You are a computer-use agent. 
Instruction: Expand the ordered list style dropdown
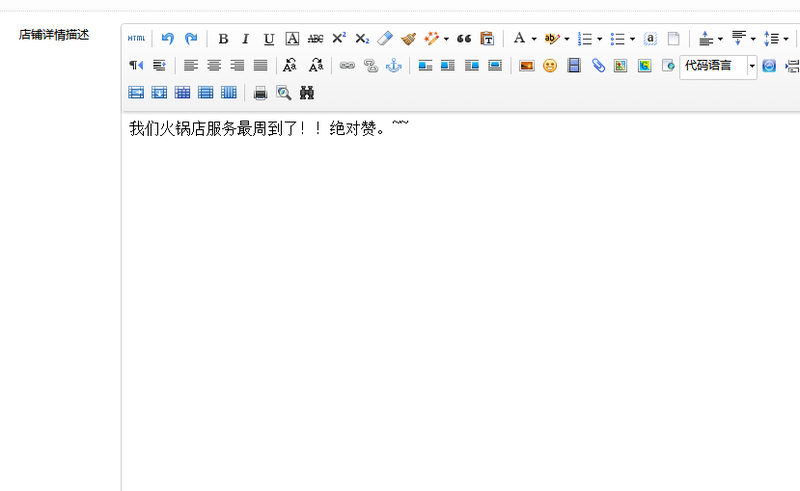[x=599, y=40]
